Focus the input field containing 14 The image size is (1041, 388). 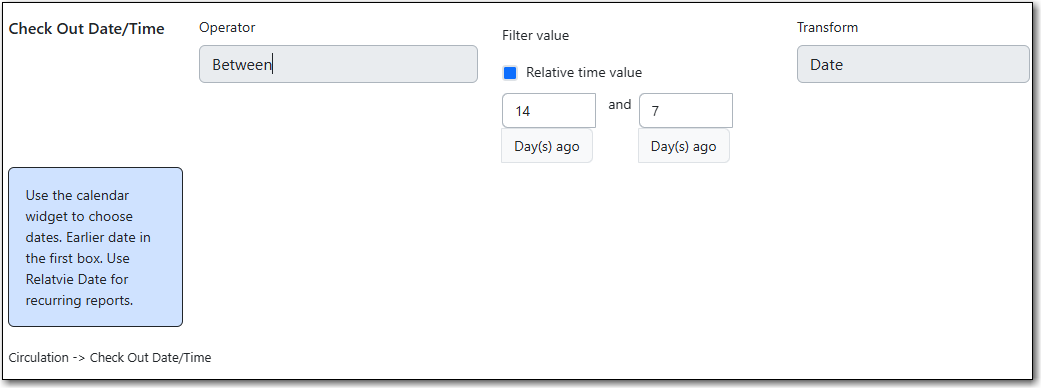(x=549, y=111)
